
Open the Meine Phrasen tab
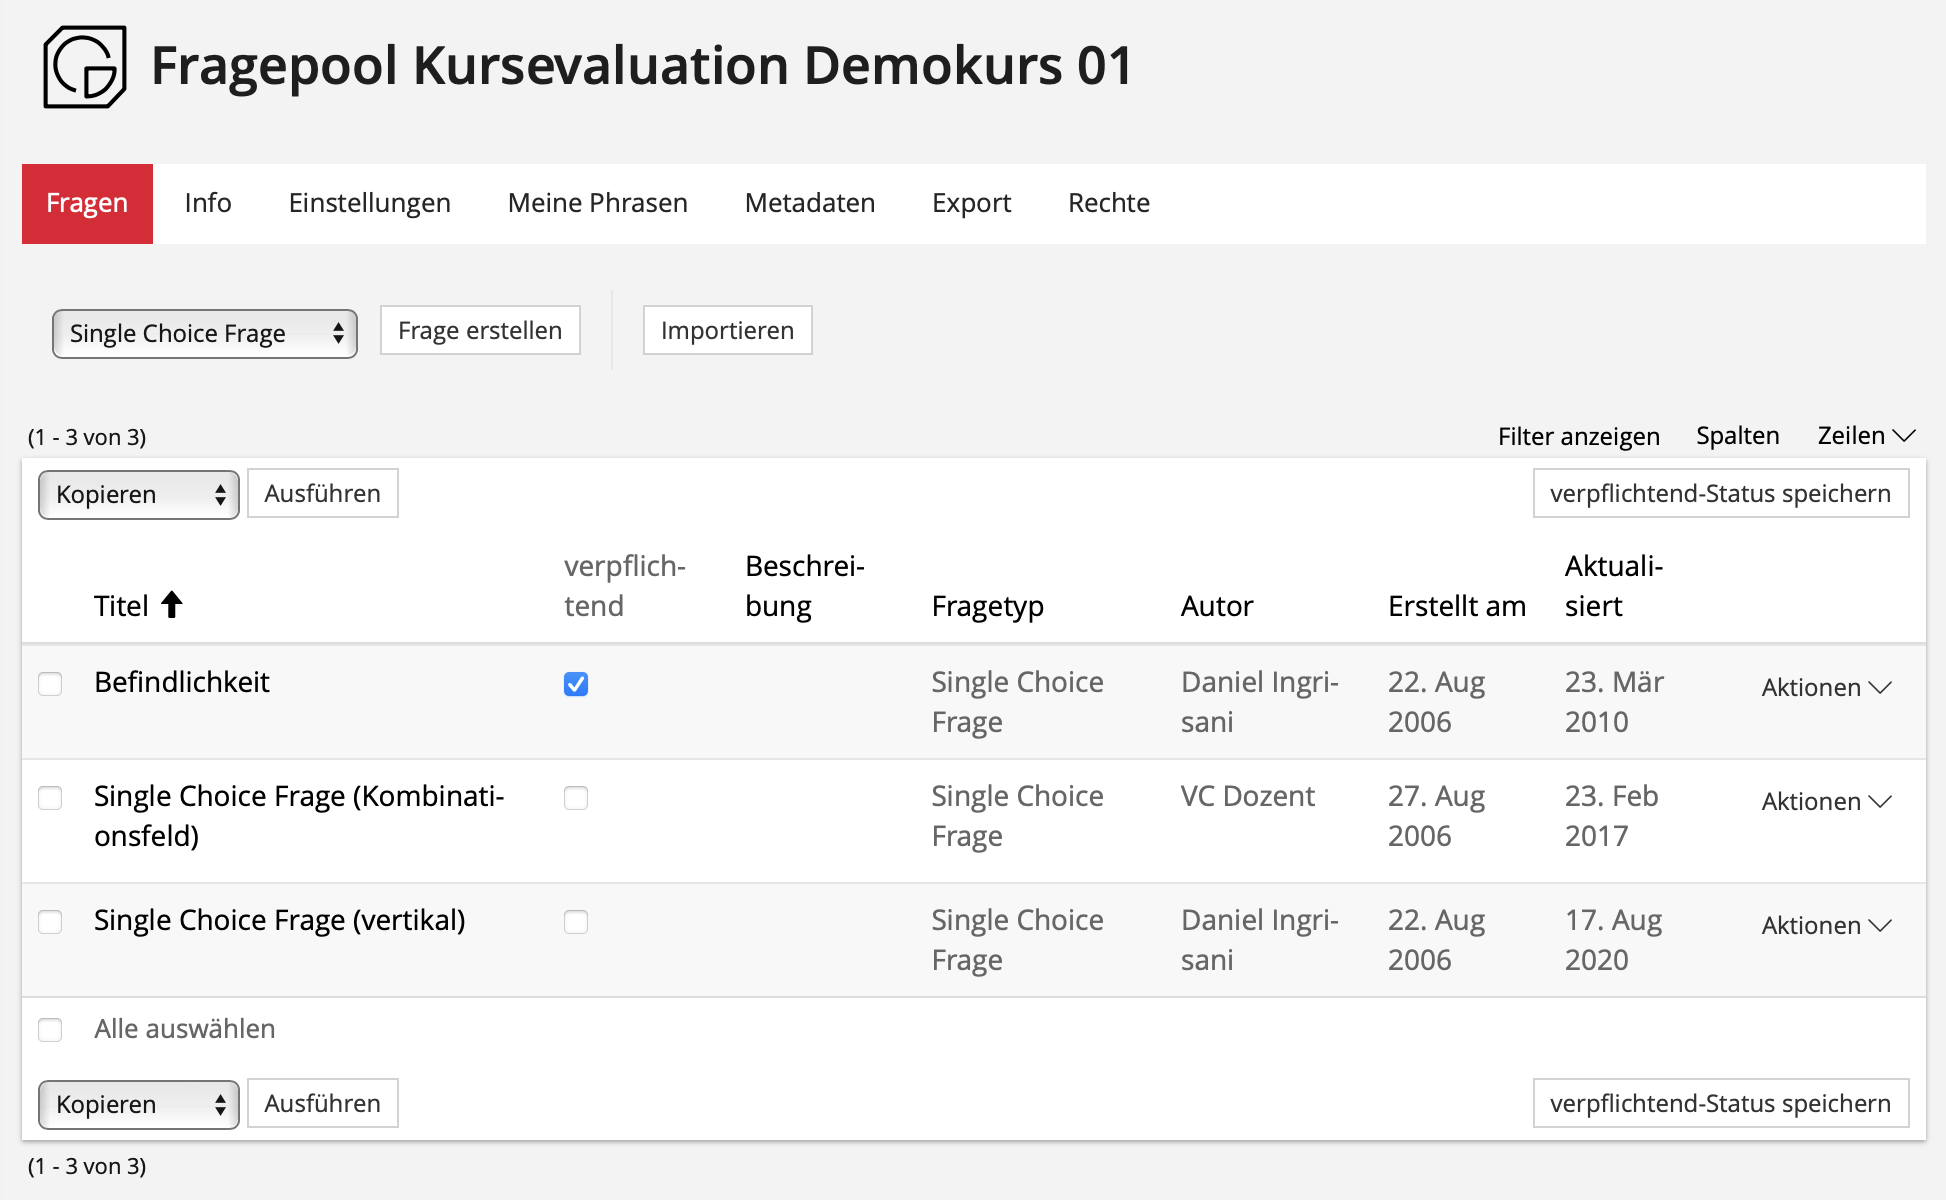tap(597, 203)
